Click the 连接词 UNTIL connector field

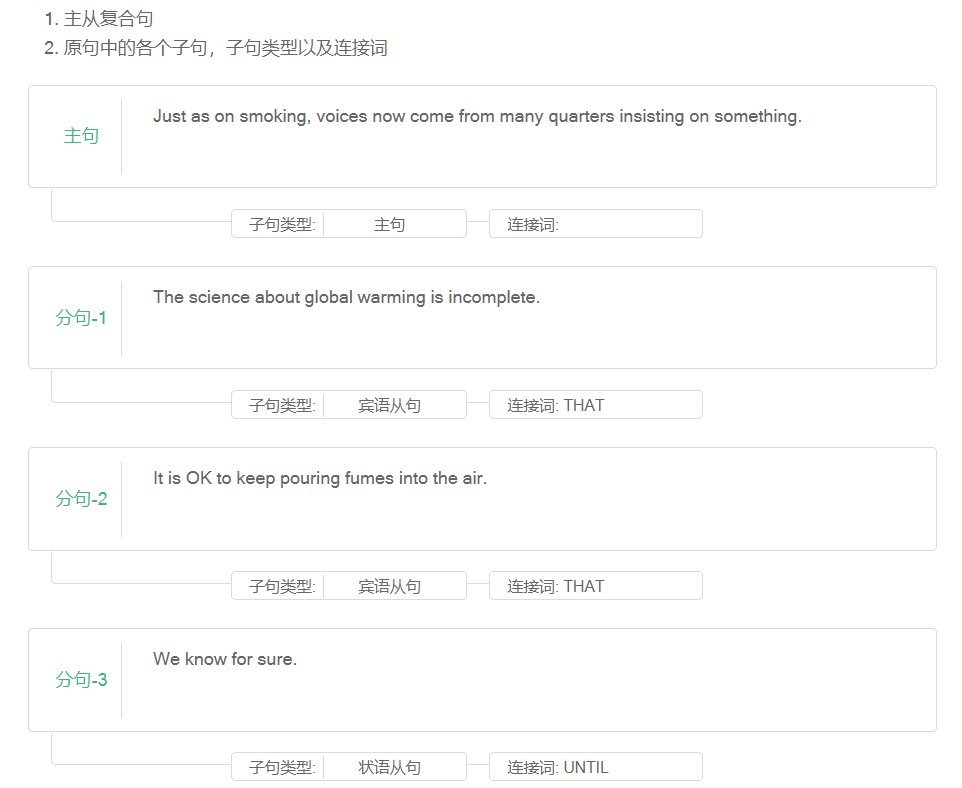(x=595, y=767)
